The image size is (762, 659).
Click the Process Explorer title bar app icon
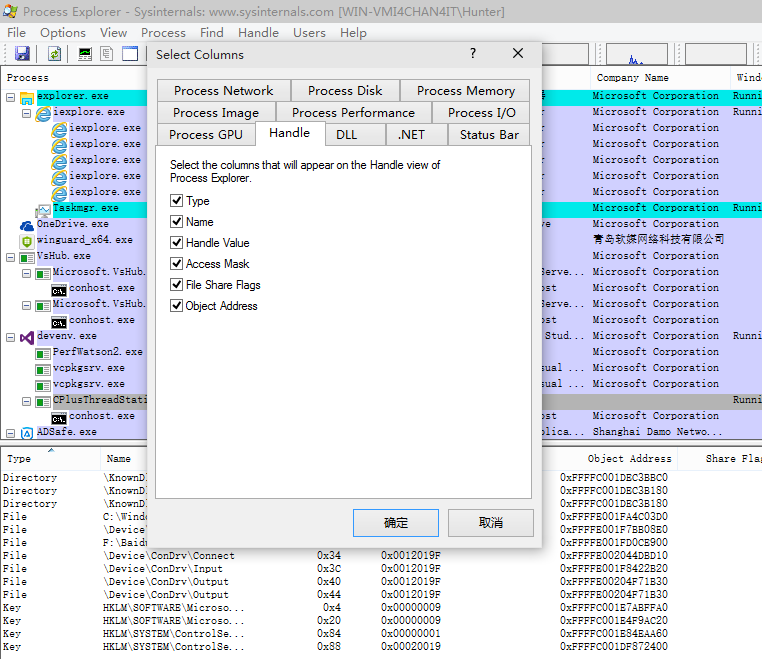click(10, 11)
